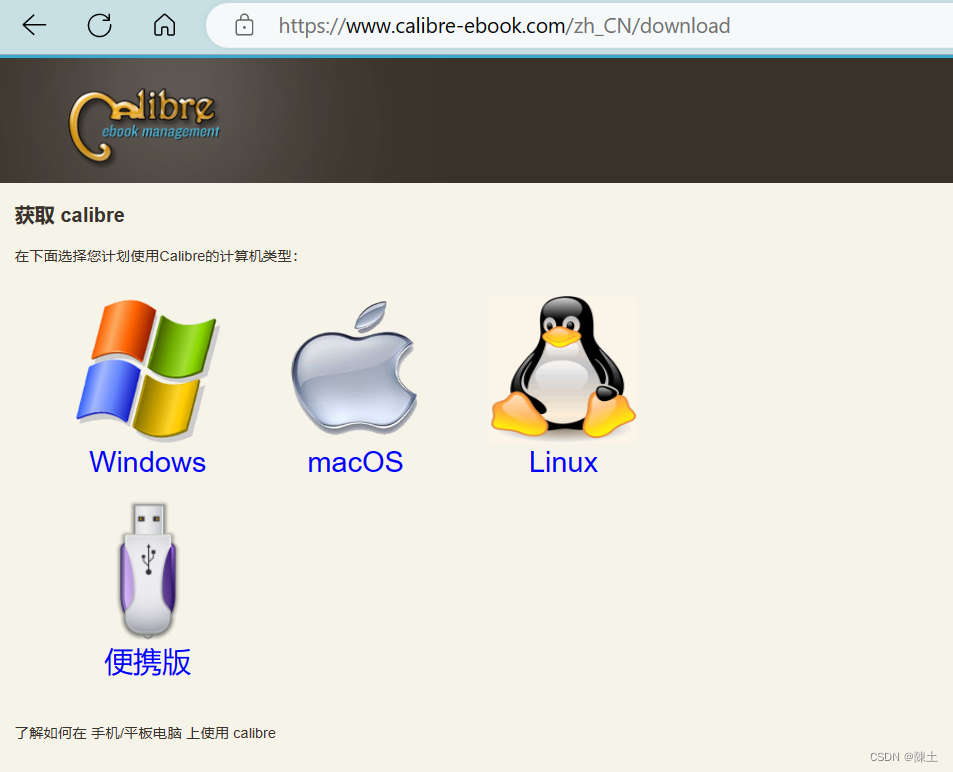This screenshot has width=953, height=772.
Task: Open the 便携版 portable download link
Action: (x=148, y=662)
